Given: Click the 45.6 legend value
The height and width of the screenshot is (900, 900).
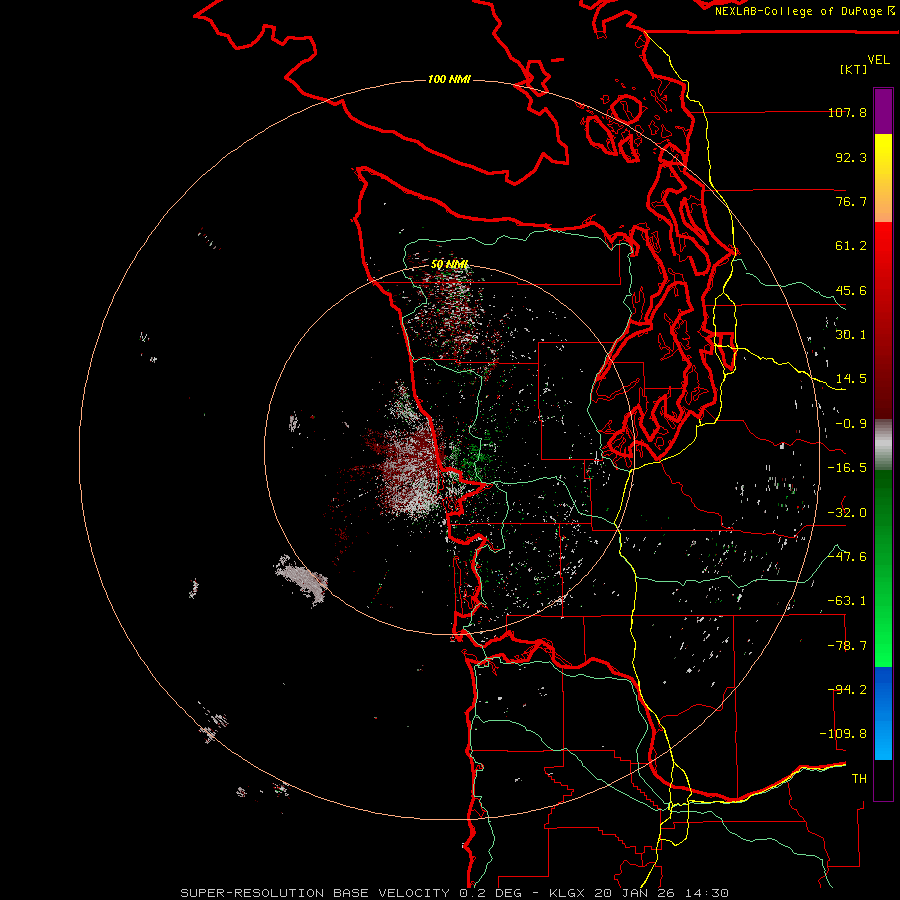Looking at the screenshot, I should [x=851, y=290].
